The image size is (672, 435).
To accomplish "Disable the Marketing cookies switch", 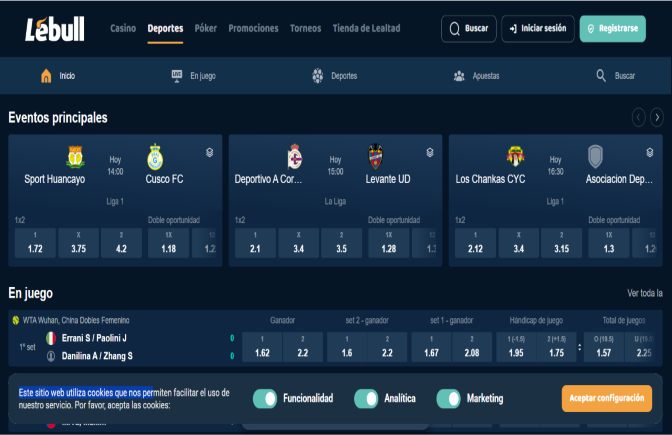I will click(x=448, y=399).
